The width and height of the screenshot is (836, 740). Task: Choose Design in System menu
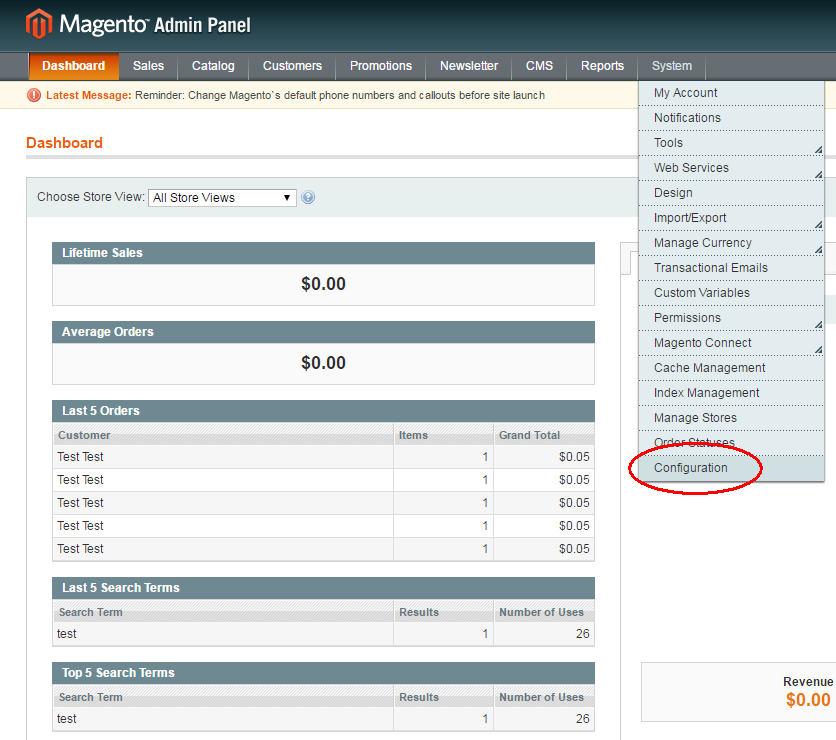(x=731, y=193)
